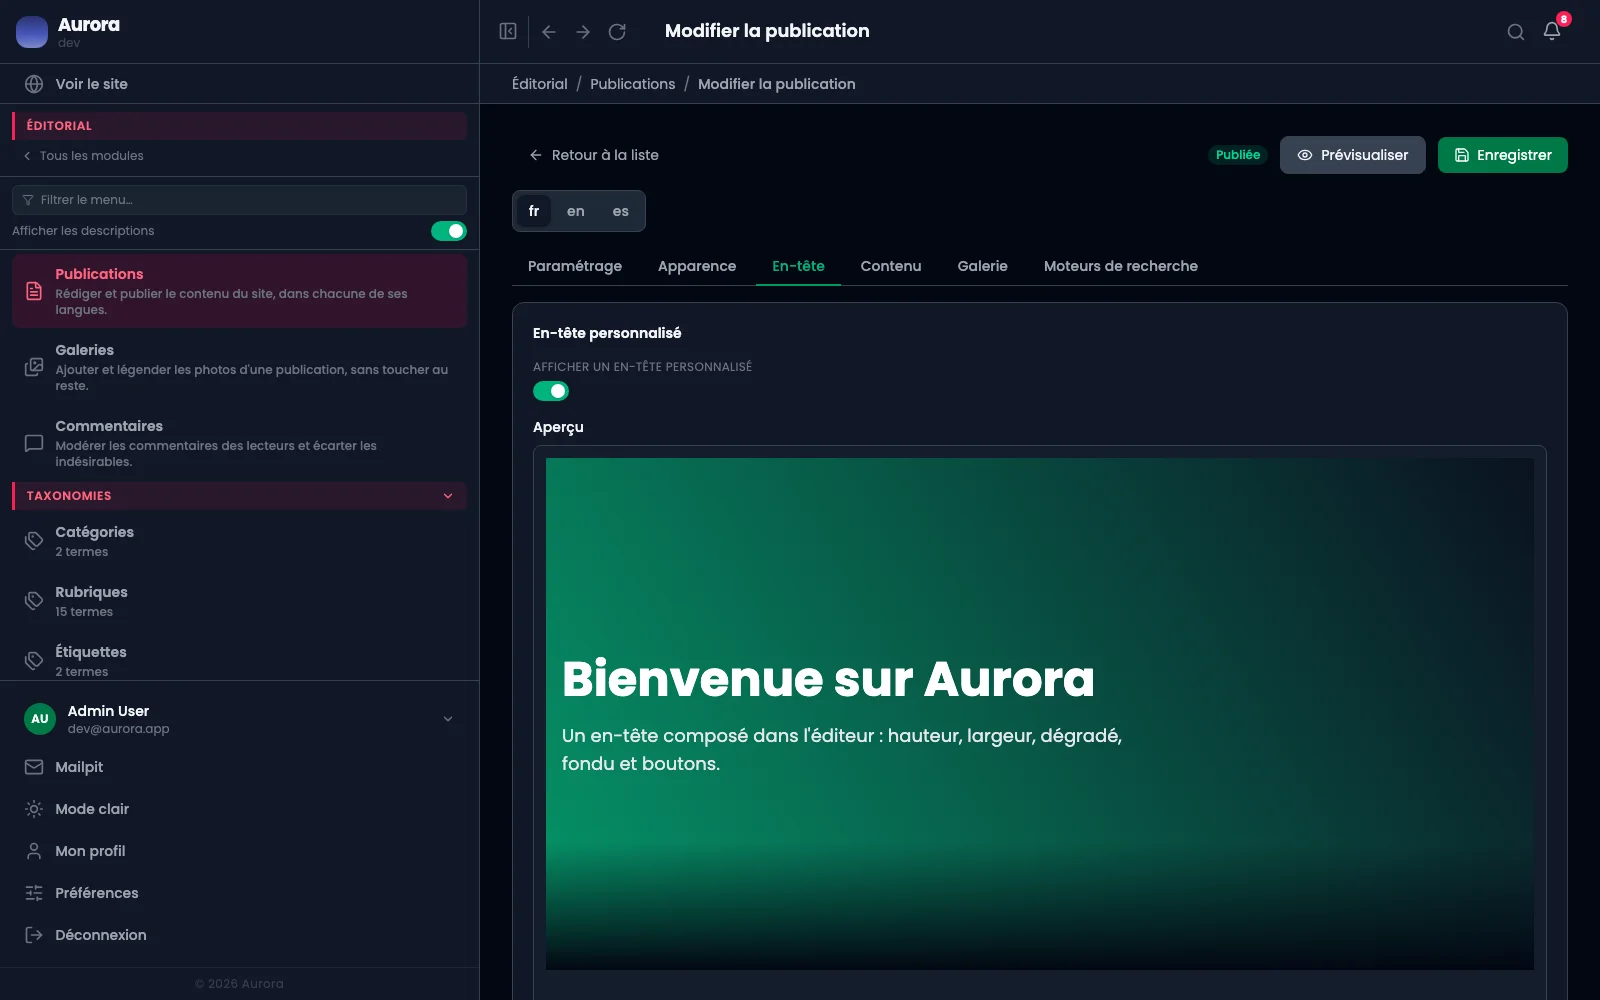Open Catégories in the sidebar menu
Viewport: 1600px width, 1000px height.
pyautogui.click(x=240, y=541)
